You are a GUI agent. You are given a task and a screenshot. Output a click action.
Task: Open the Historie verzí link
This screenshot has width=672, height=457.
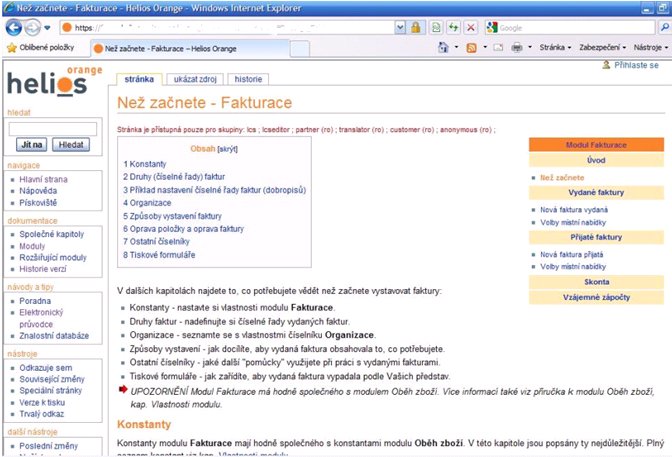43,269
